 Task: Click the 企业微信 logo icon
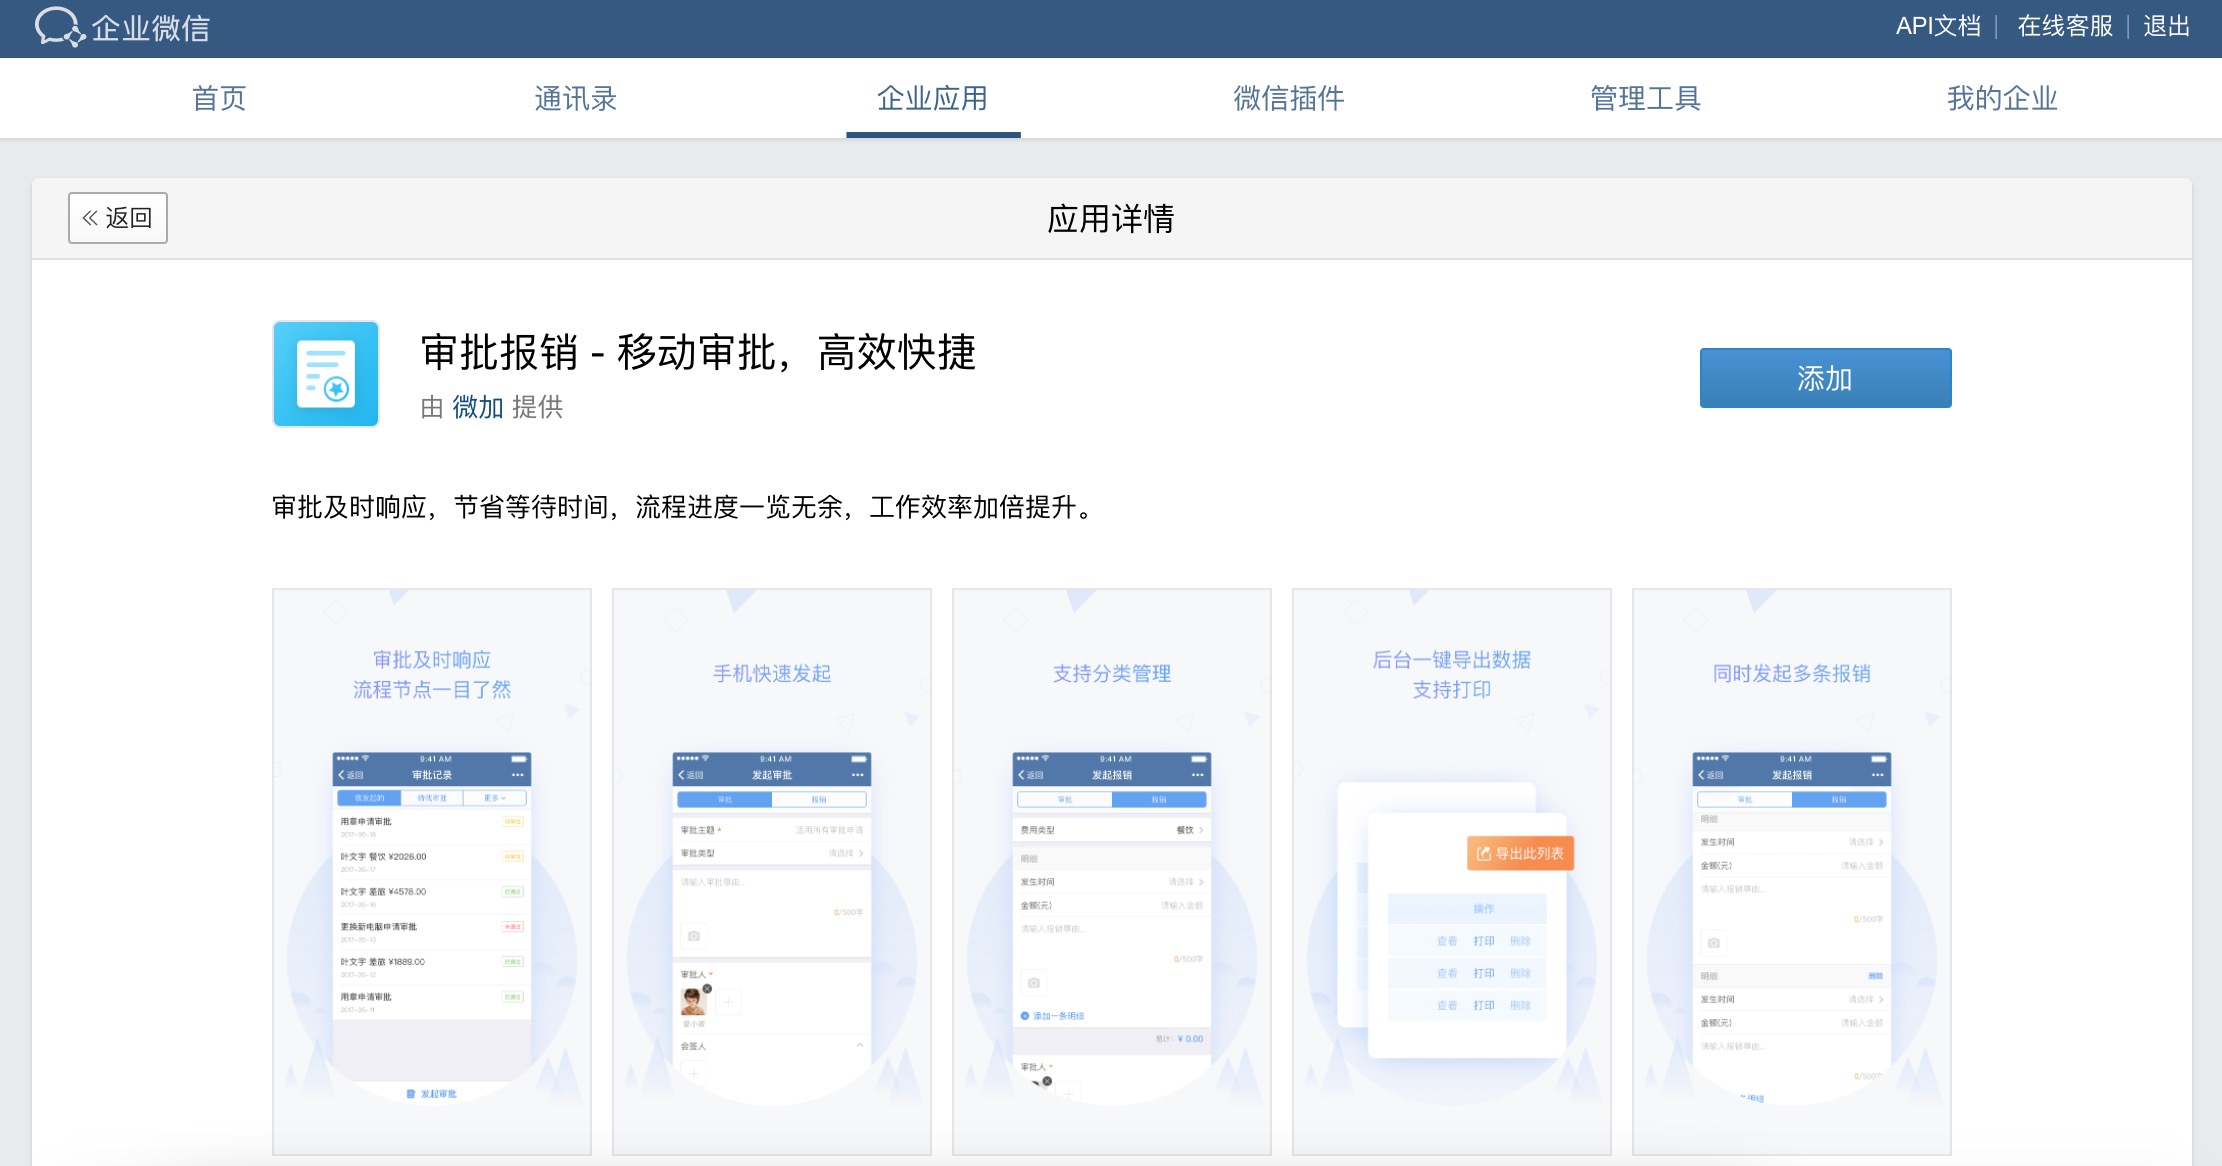[59, 26]
